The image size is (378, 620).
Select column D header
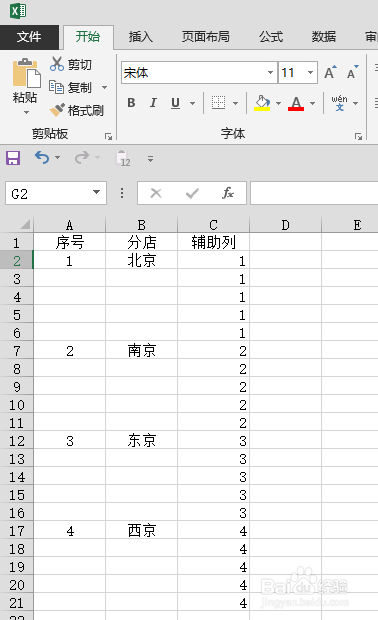[285, 225]
